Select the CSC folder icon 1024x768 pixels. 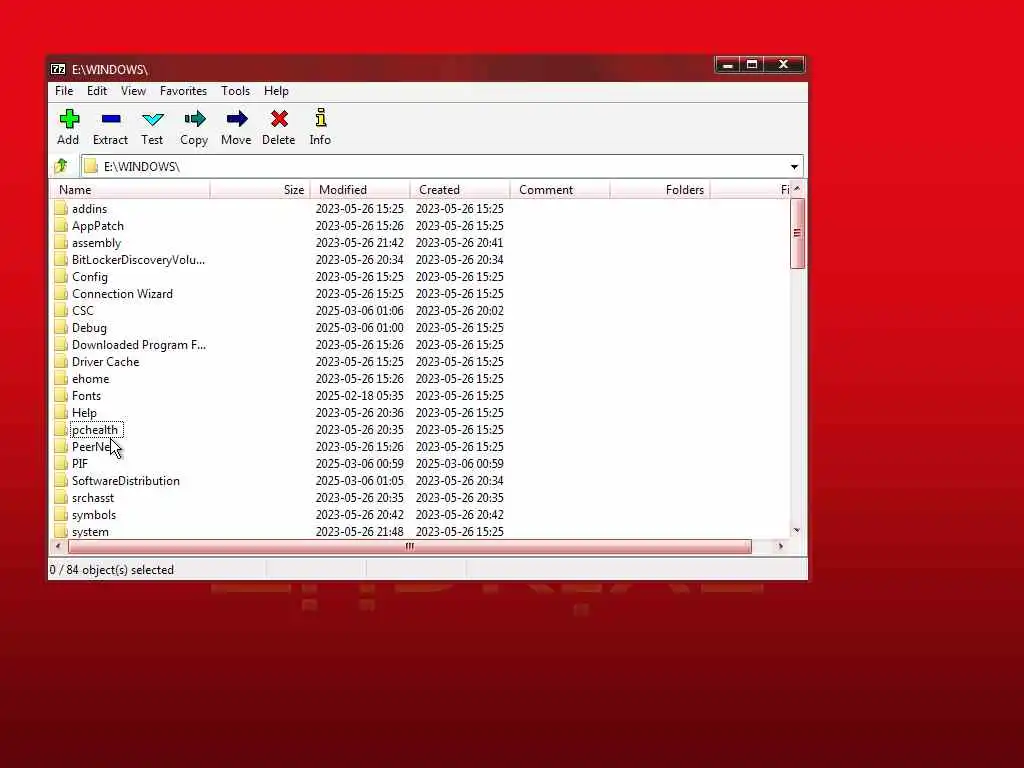tap(61, 310)
